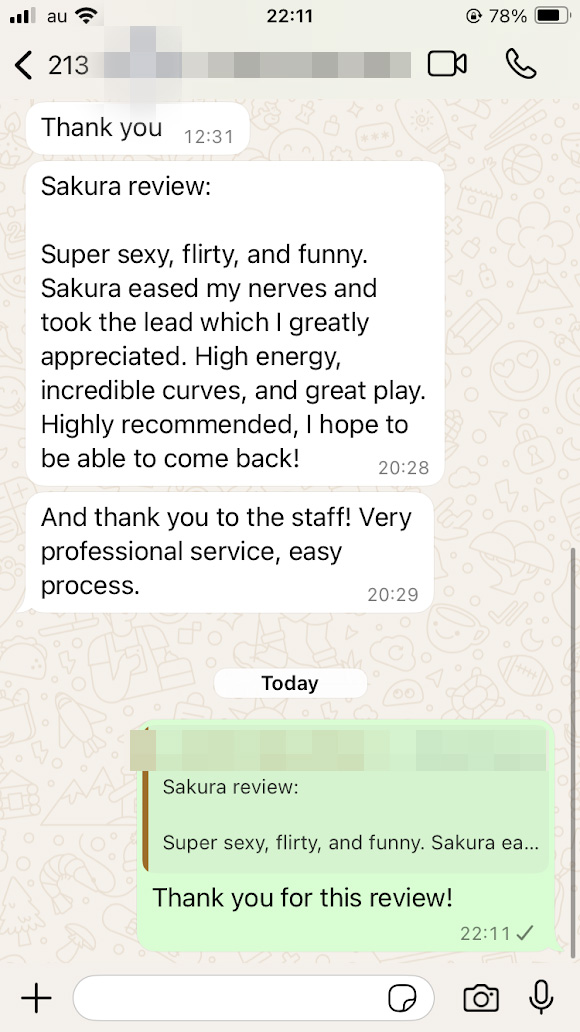The image size is (580, 1032).
Task: Start a video call with this contact
Action: point(447,64)
